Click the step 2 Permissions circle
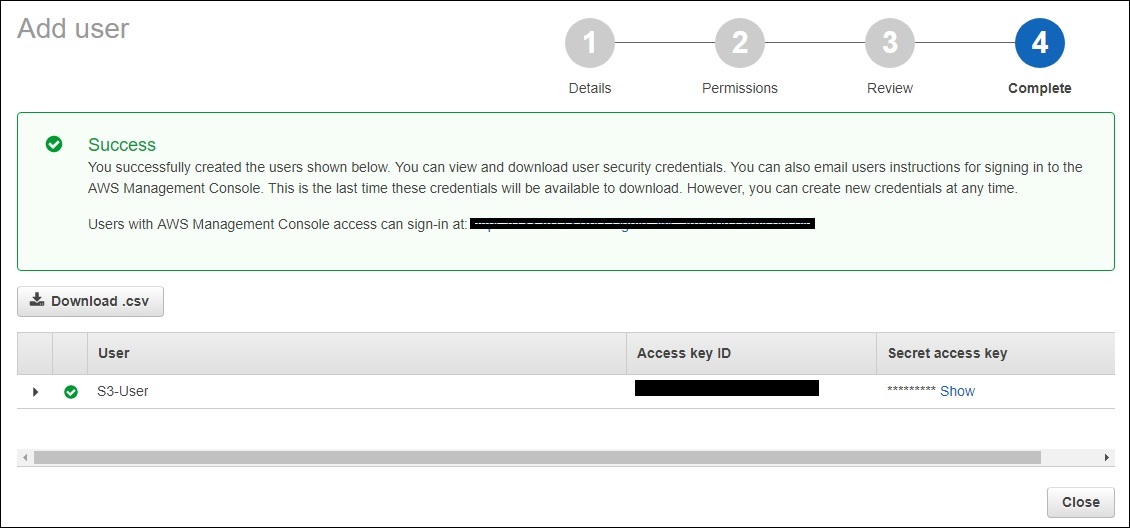 pos(740,43)
